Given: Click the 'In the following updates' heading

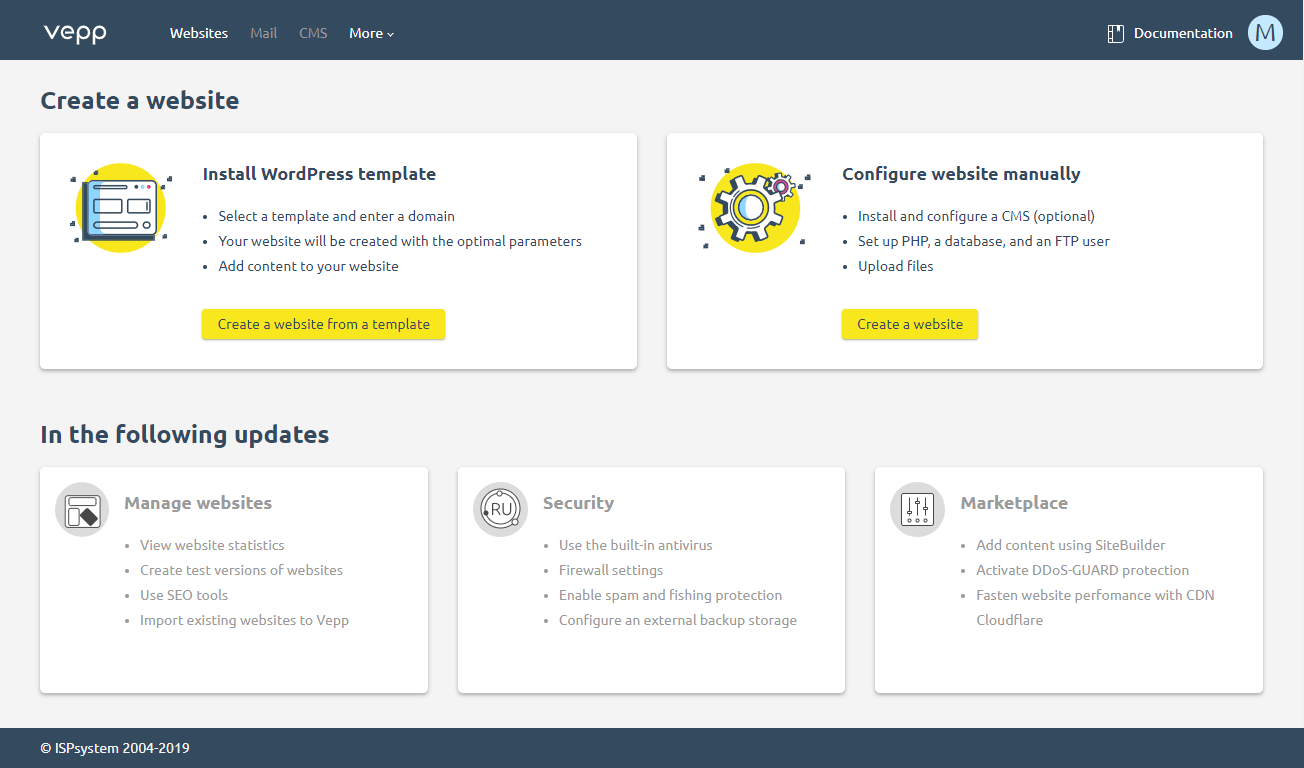Looking at the screenshot, I should click(185, 434).
